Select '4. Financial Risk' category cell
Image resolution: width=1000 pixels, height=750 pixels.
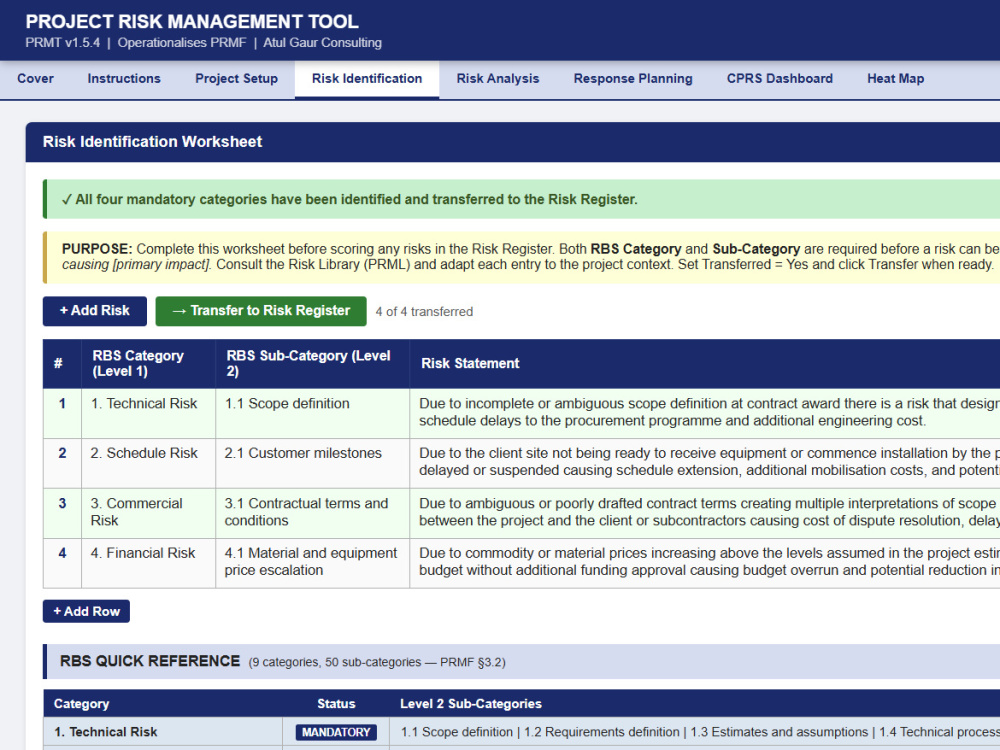[x=149, y=562]
